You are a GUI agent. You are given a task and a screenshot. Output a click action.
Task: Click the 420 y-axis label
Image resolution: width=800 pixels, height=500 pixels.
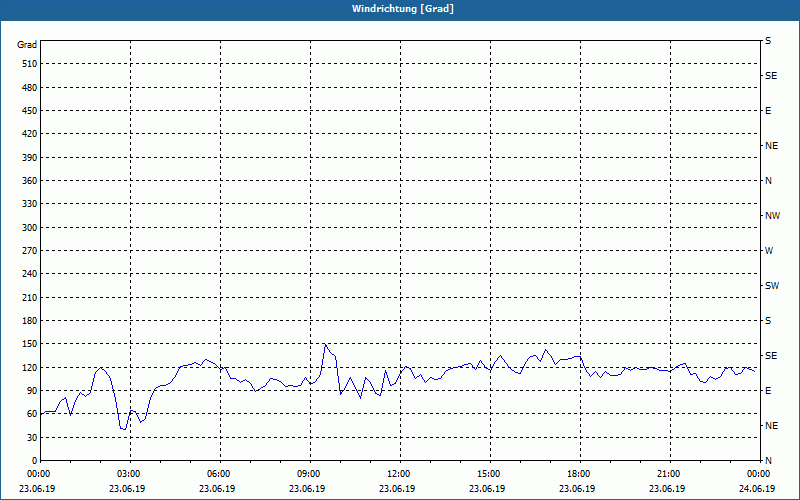(x=30, y=134)
